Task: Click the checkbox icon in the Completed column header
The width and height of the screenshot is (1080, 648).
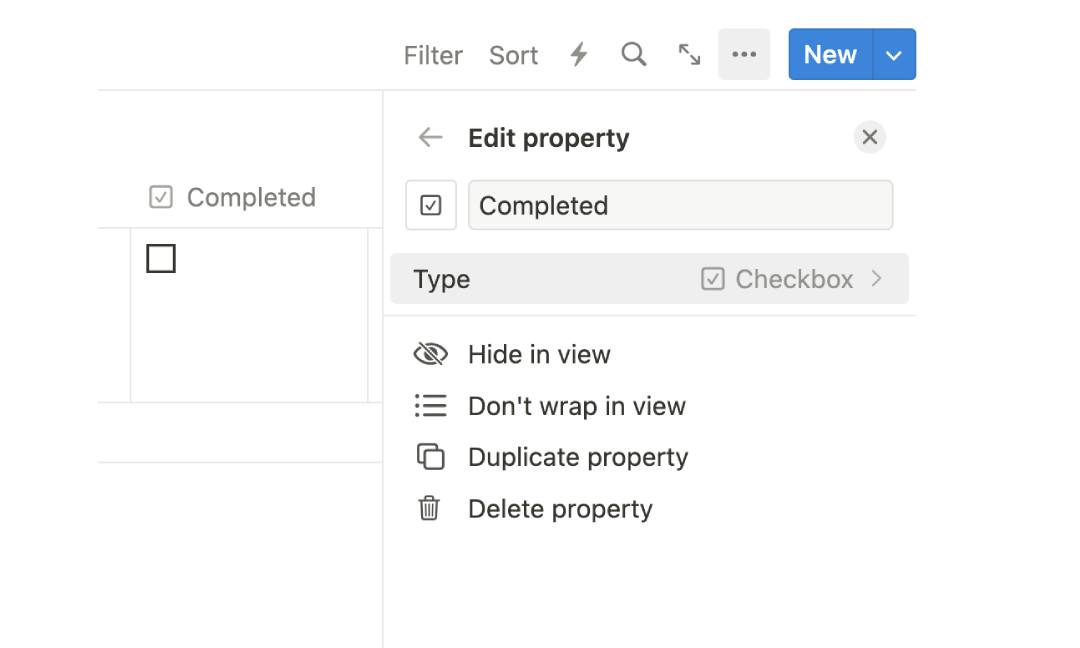Action: coord(160,197)
